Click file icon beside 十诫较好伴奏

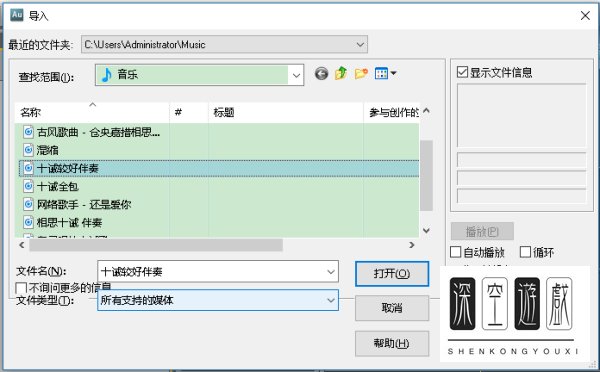tap(28, 168)
